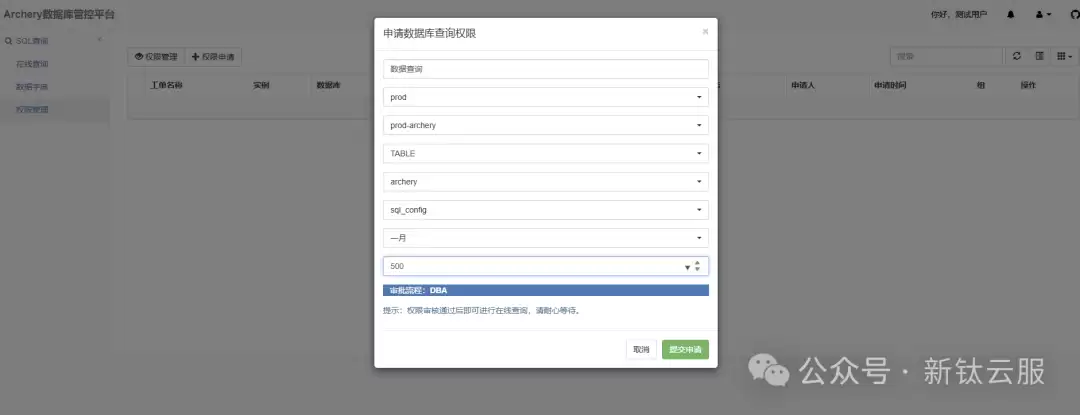Open the prod-archery instance dropdown
Screen dimensions: 1080x415
(x=546, y=125)
